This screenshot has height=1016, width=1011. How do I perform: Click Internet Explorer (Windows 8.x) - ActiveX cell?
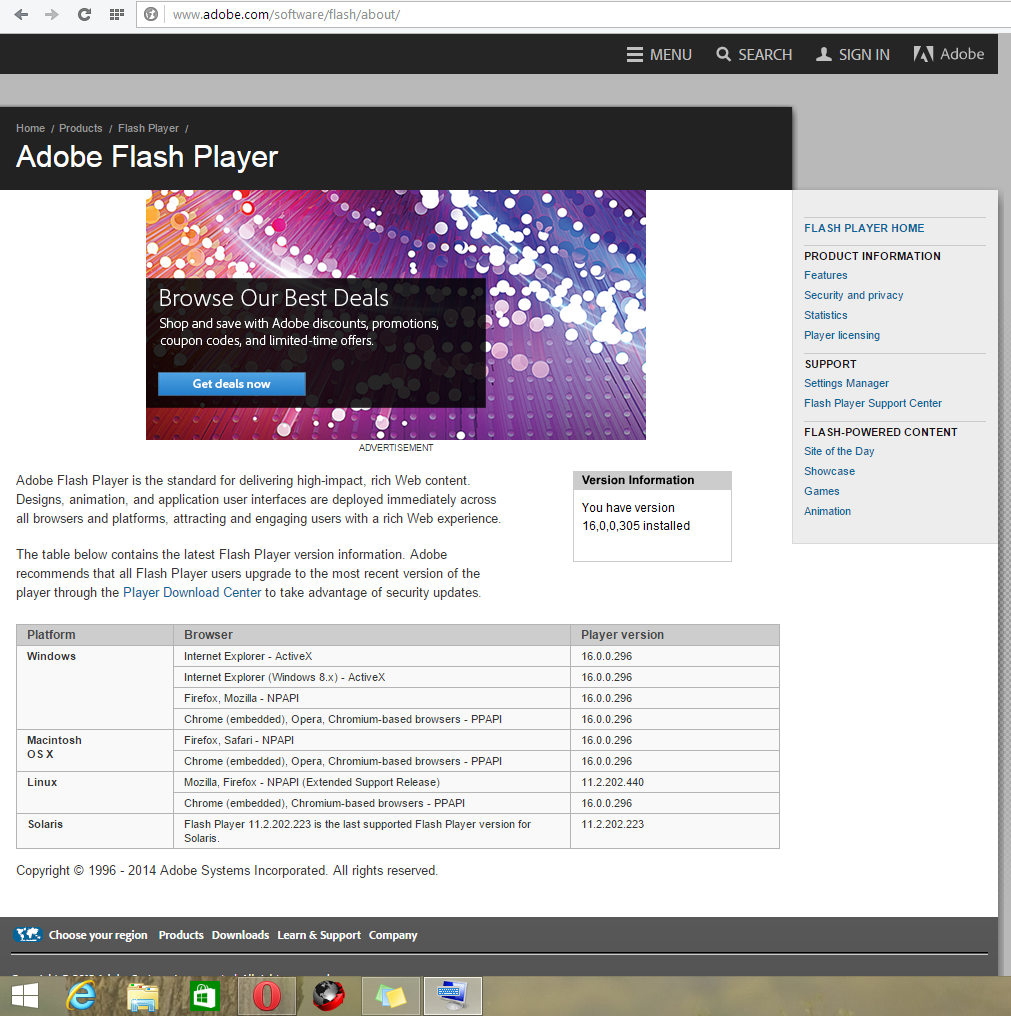tap(372, 677)
